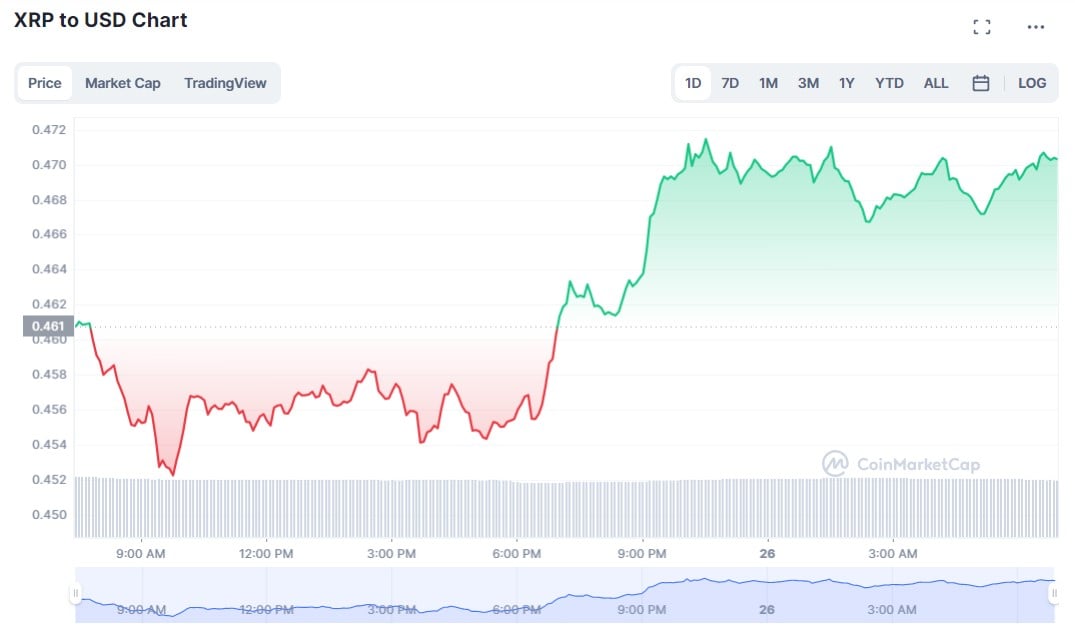Open the three-dot chart options menu
1075x636 pixels.
coord(1034,27)
